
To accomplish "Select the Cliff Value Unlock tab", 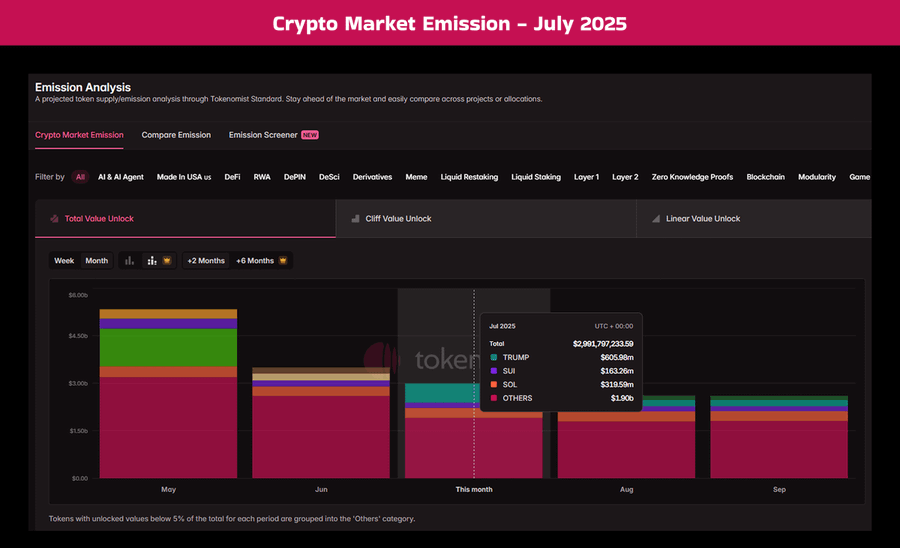I will [486, 219].
